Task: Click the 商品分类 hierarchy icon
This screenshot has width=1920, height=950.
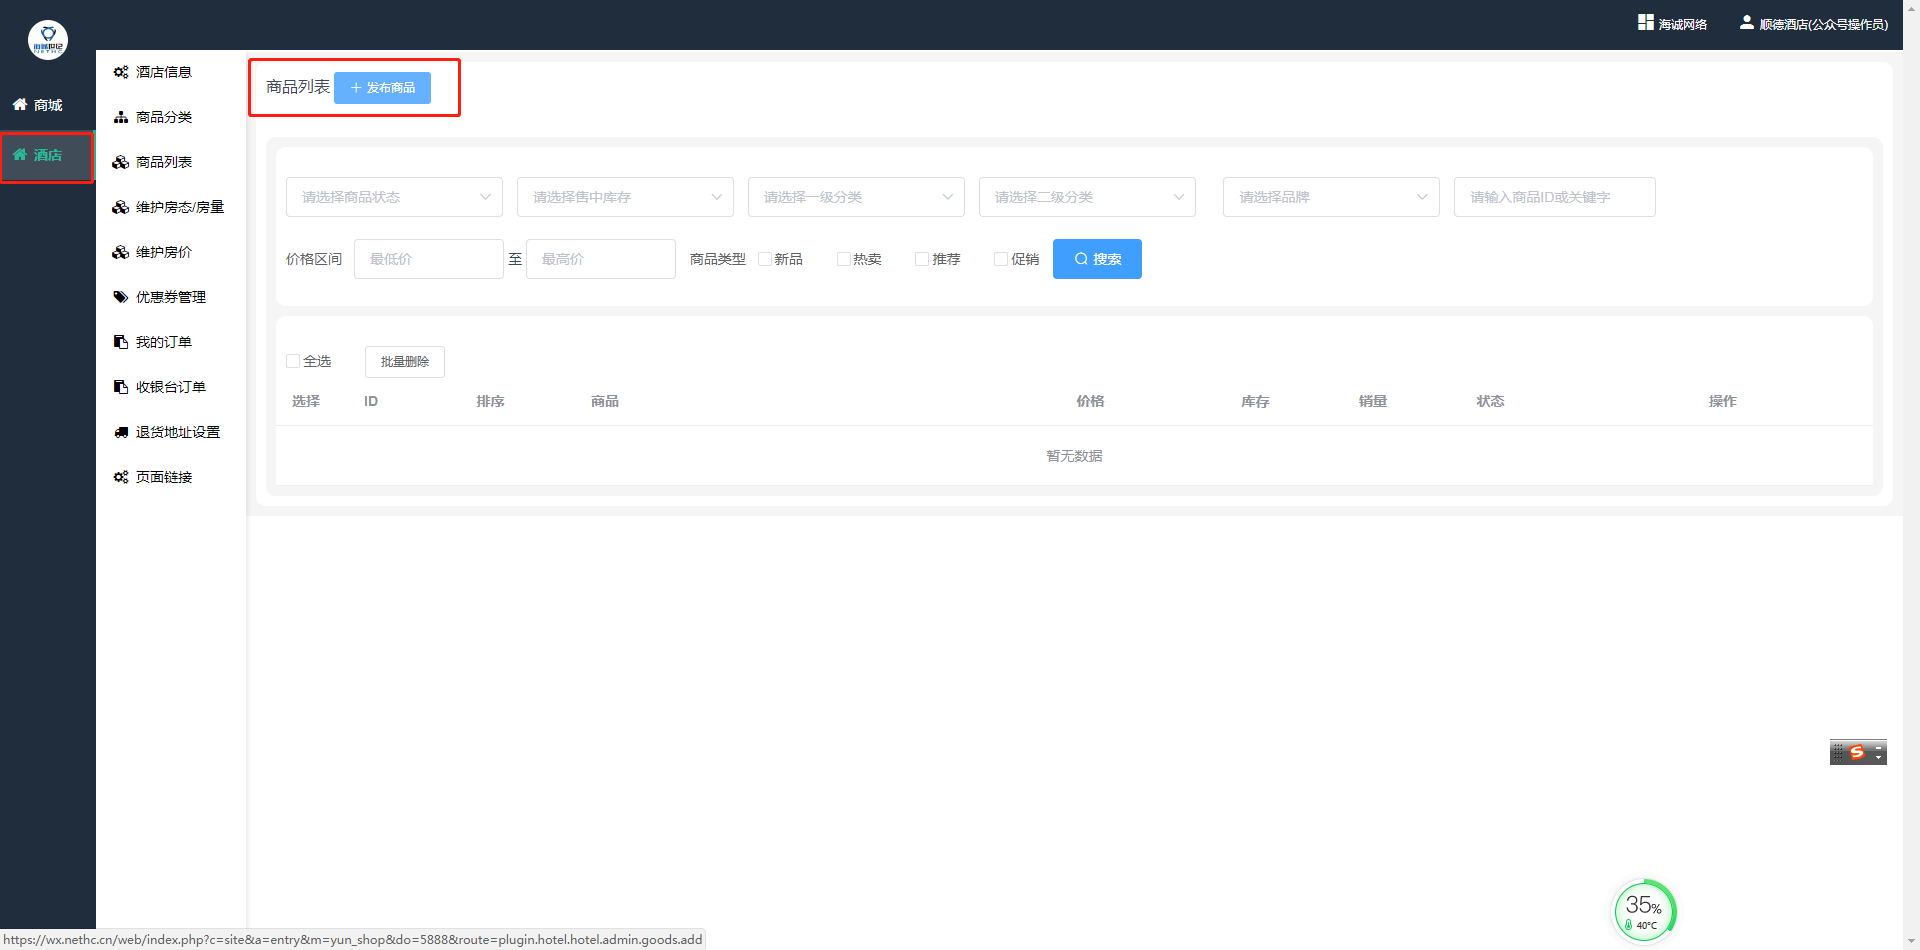Action: click(121, 117)
